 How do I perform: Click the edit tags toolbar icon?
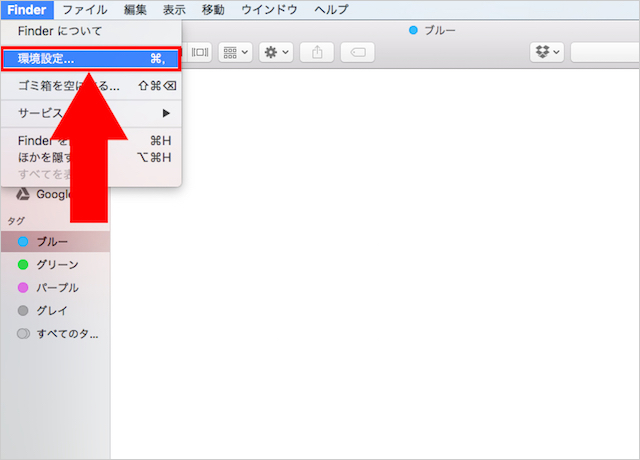358,52
